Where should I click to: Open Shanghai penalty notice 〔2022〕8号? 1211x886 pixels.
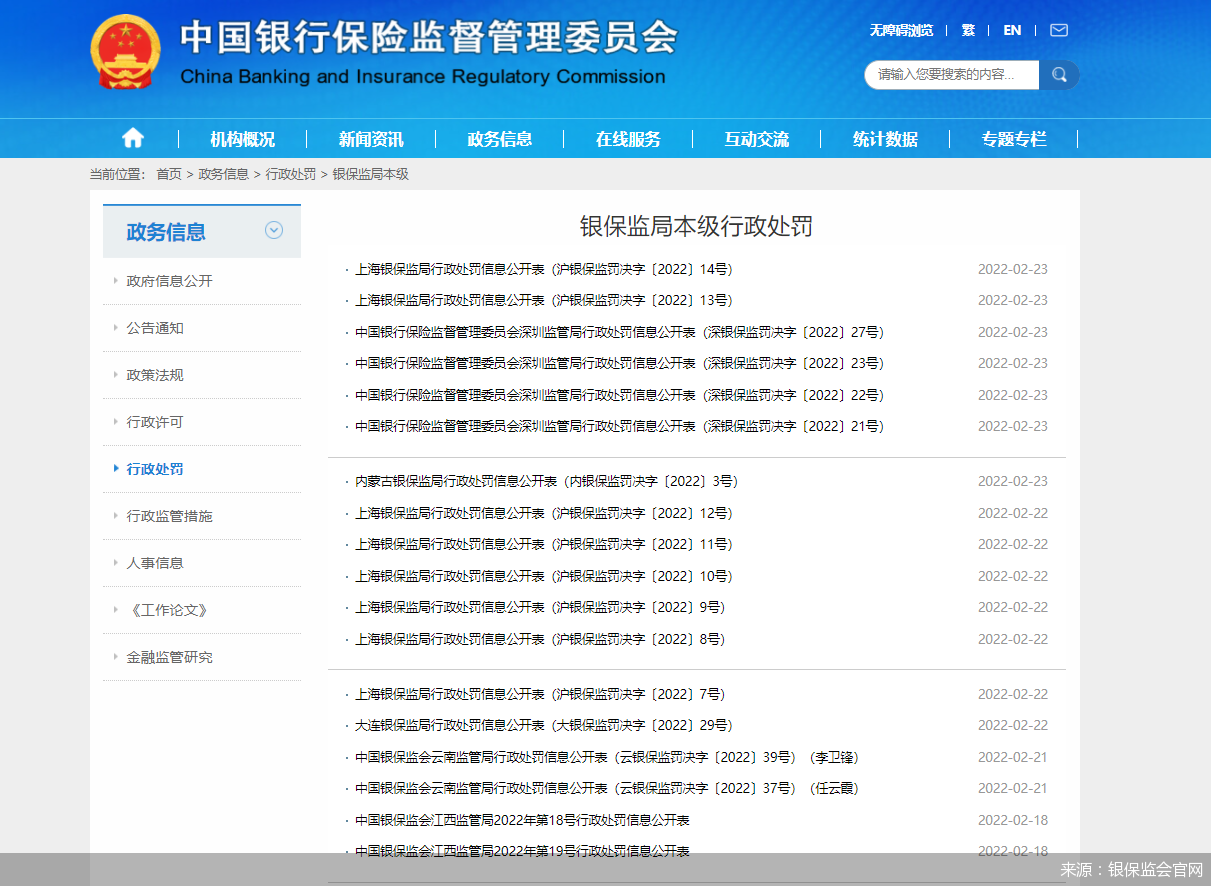540,639
